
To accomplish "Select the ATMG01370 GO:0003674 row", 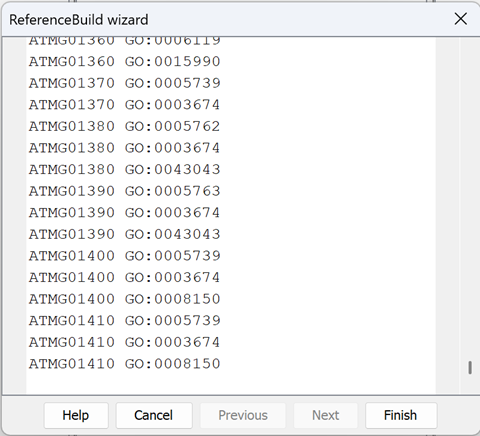I will point(124,105).
